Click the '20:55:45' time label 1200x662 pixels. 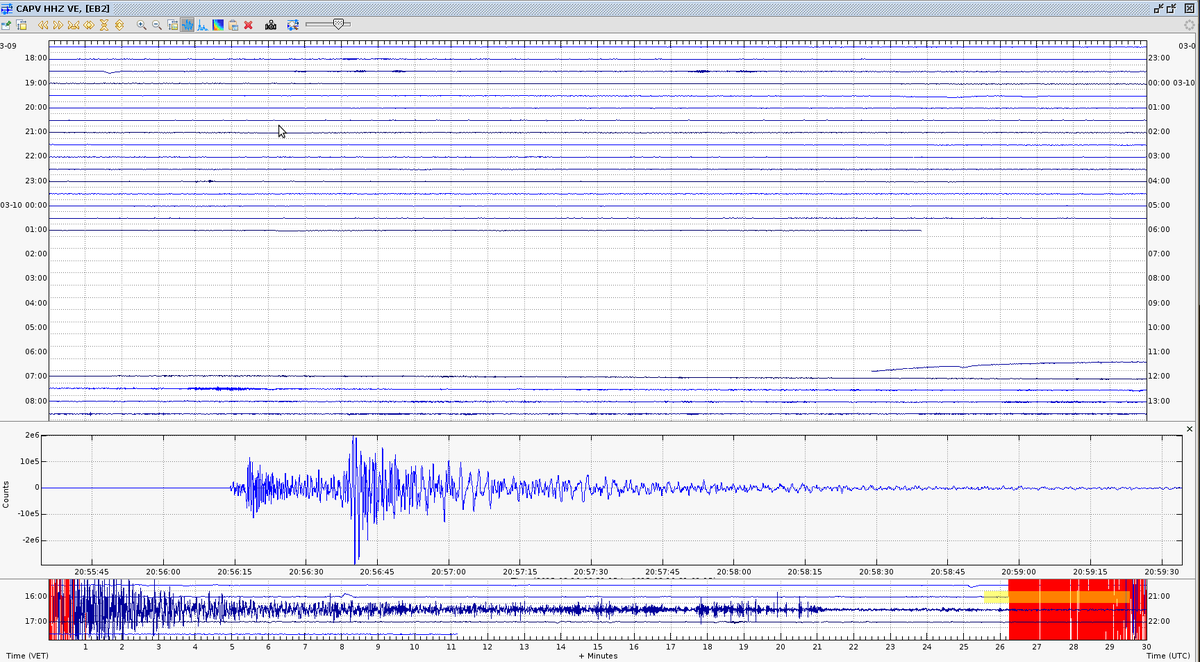click(92, 572)
